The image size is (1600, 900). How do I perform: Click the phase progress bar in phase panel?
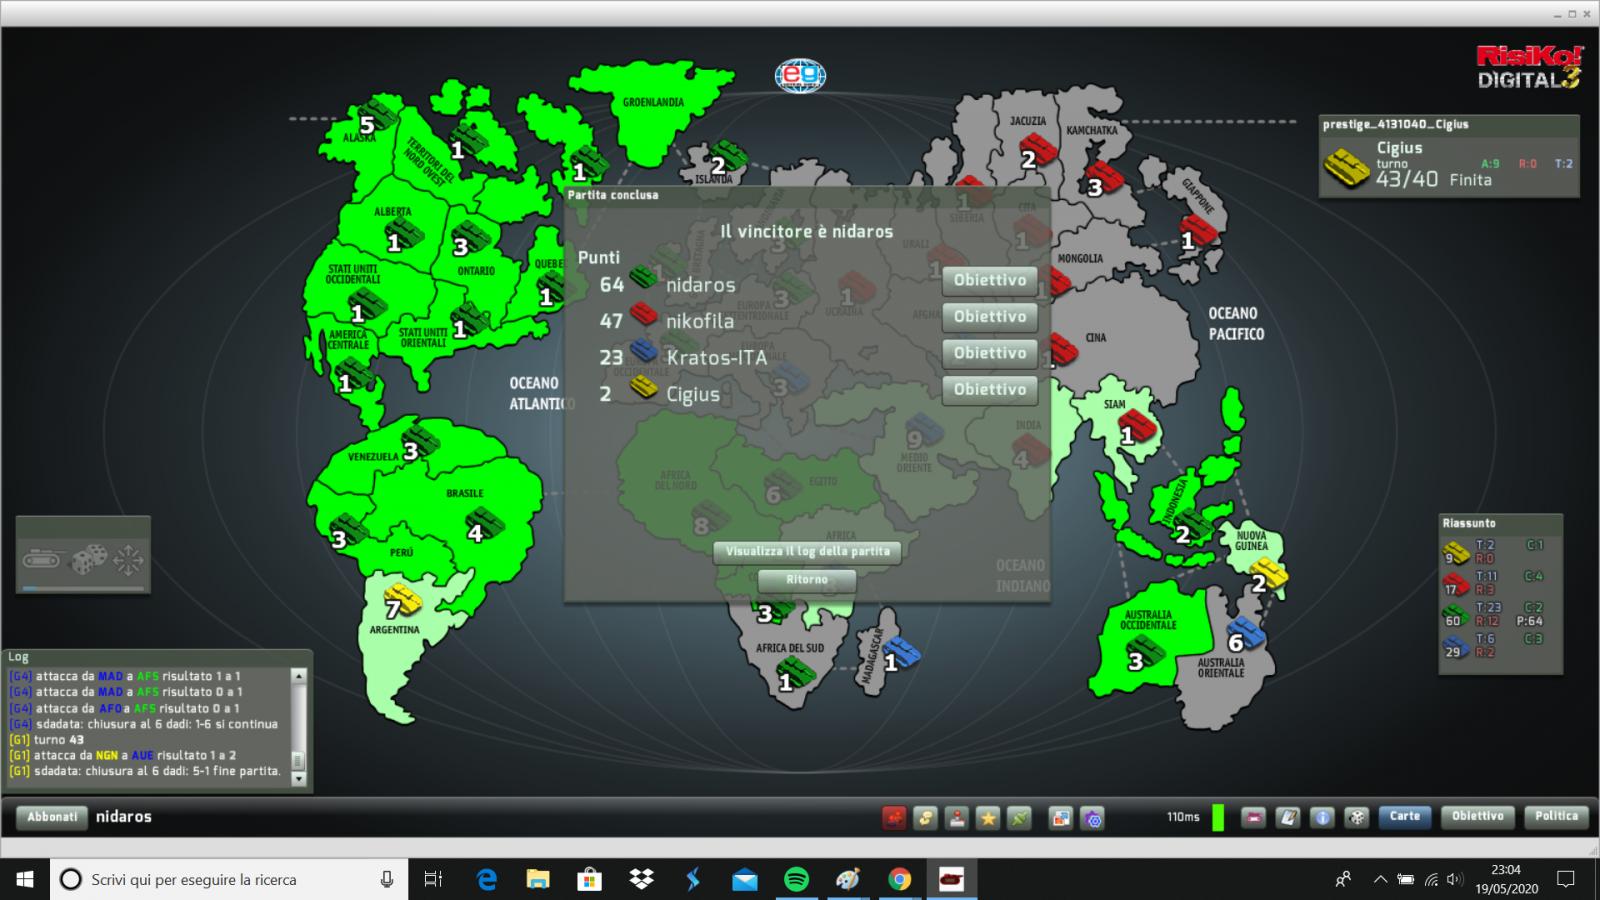(x=84, y=589)
